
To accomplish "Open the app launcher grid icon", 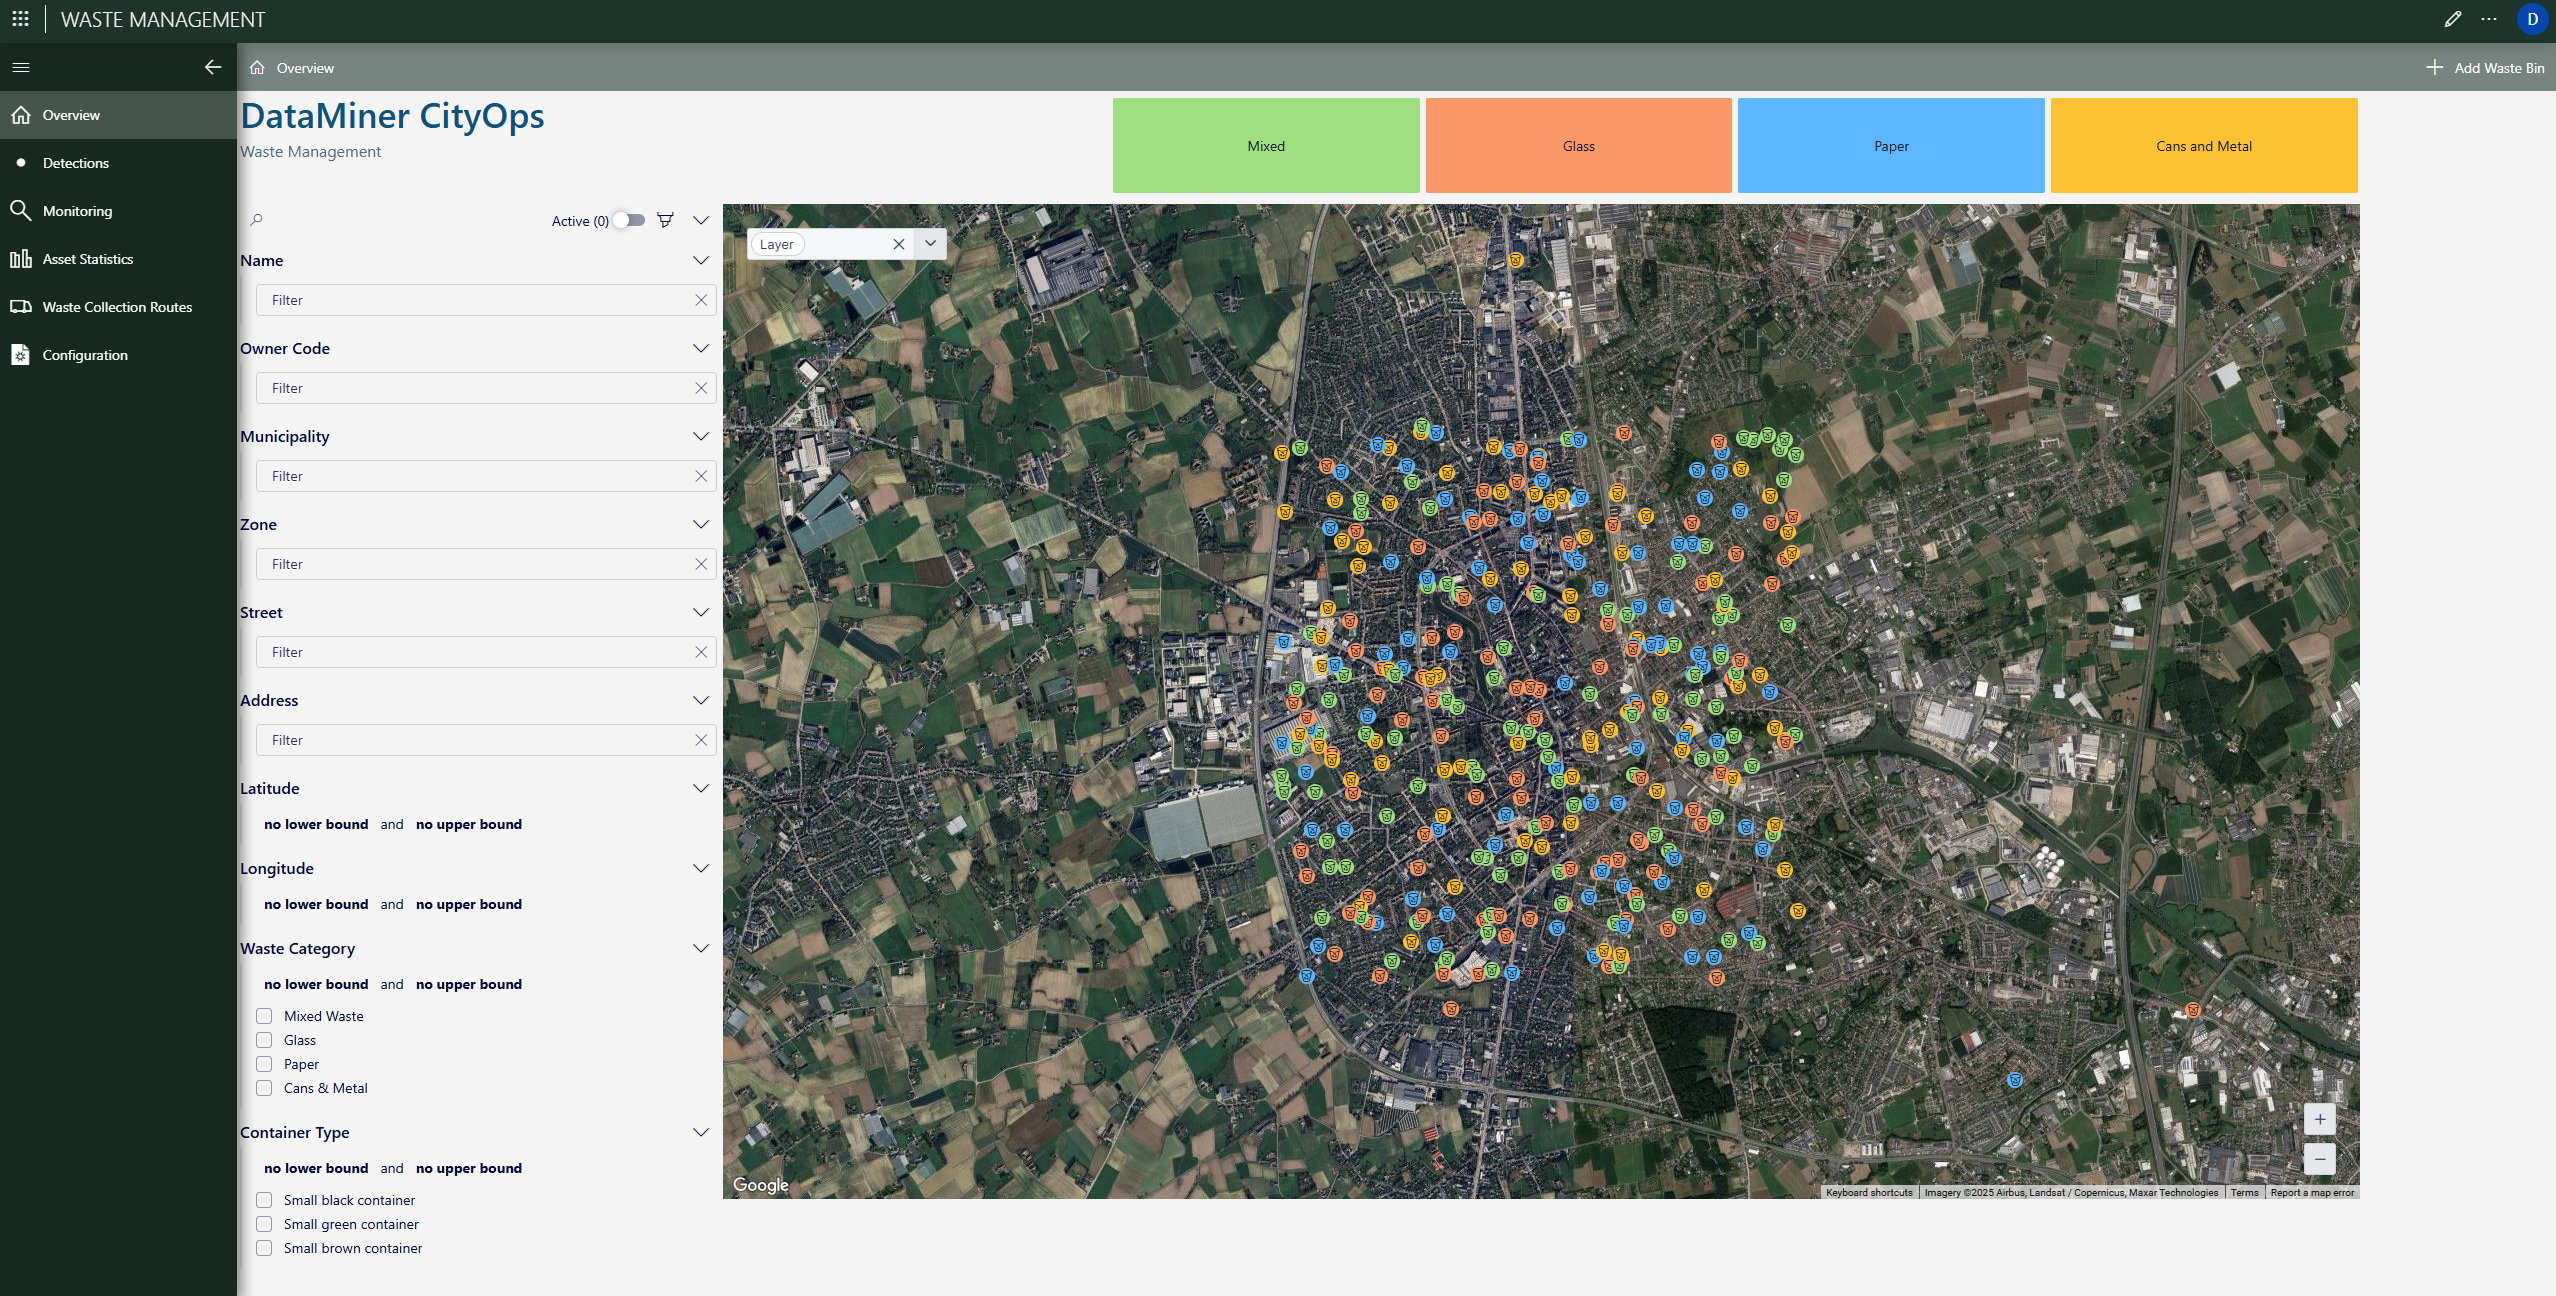I will [x=20, y=19].
